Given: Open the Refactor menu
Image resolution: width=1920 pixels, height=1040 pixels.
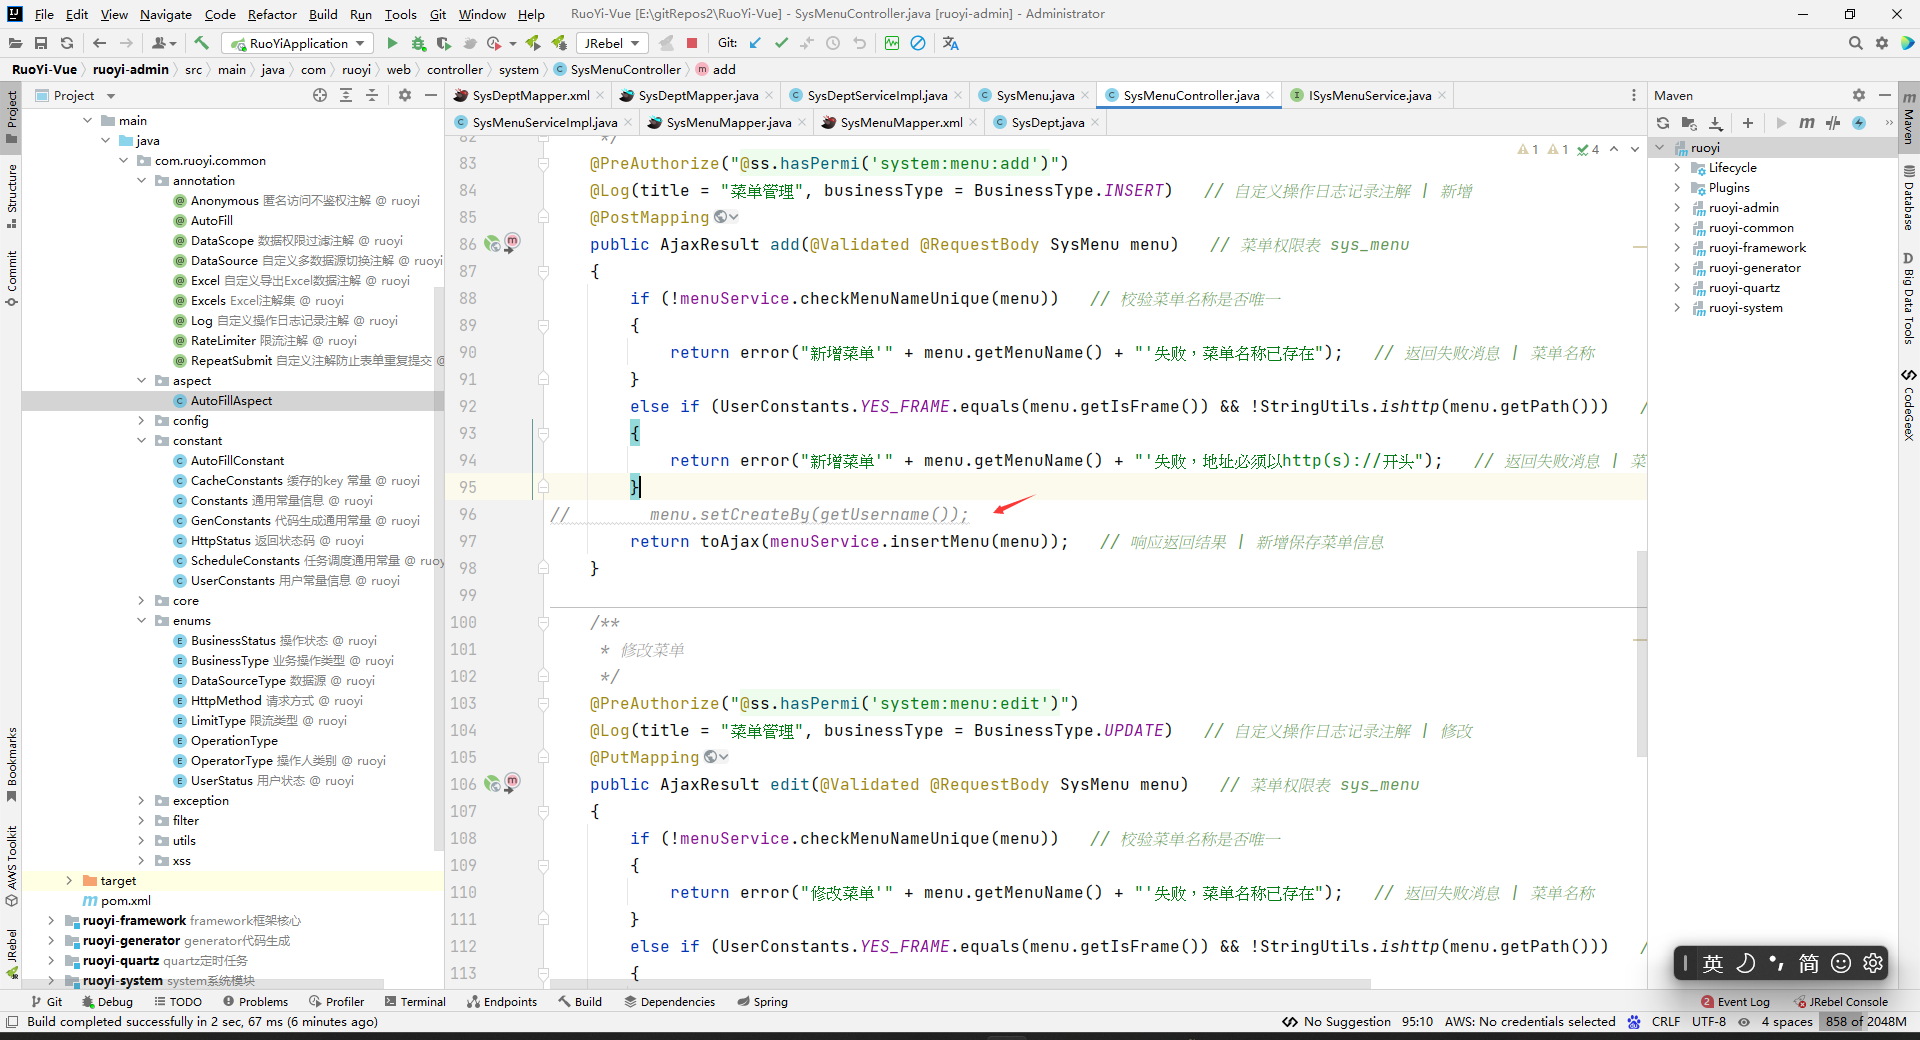Looking at the screenshot, I should 272,14.
